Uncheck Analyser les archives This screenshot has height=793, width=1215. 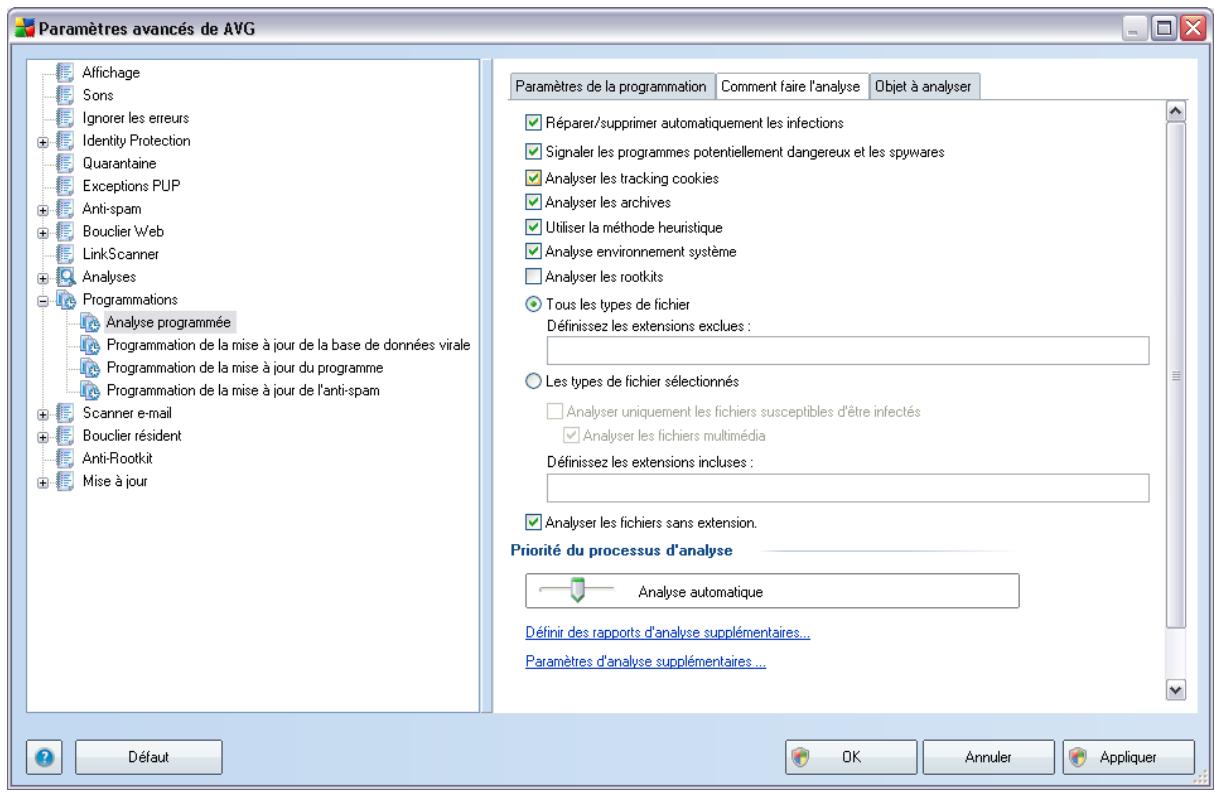tap(533, 203)
